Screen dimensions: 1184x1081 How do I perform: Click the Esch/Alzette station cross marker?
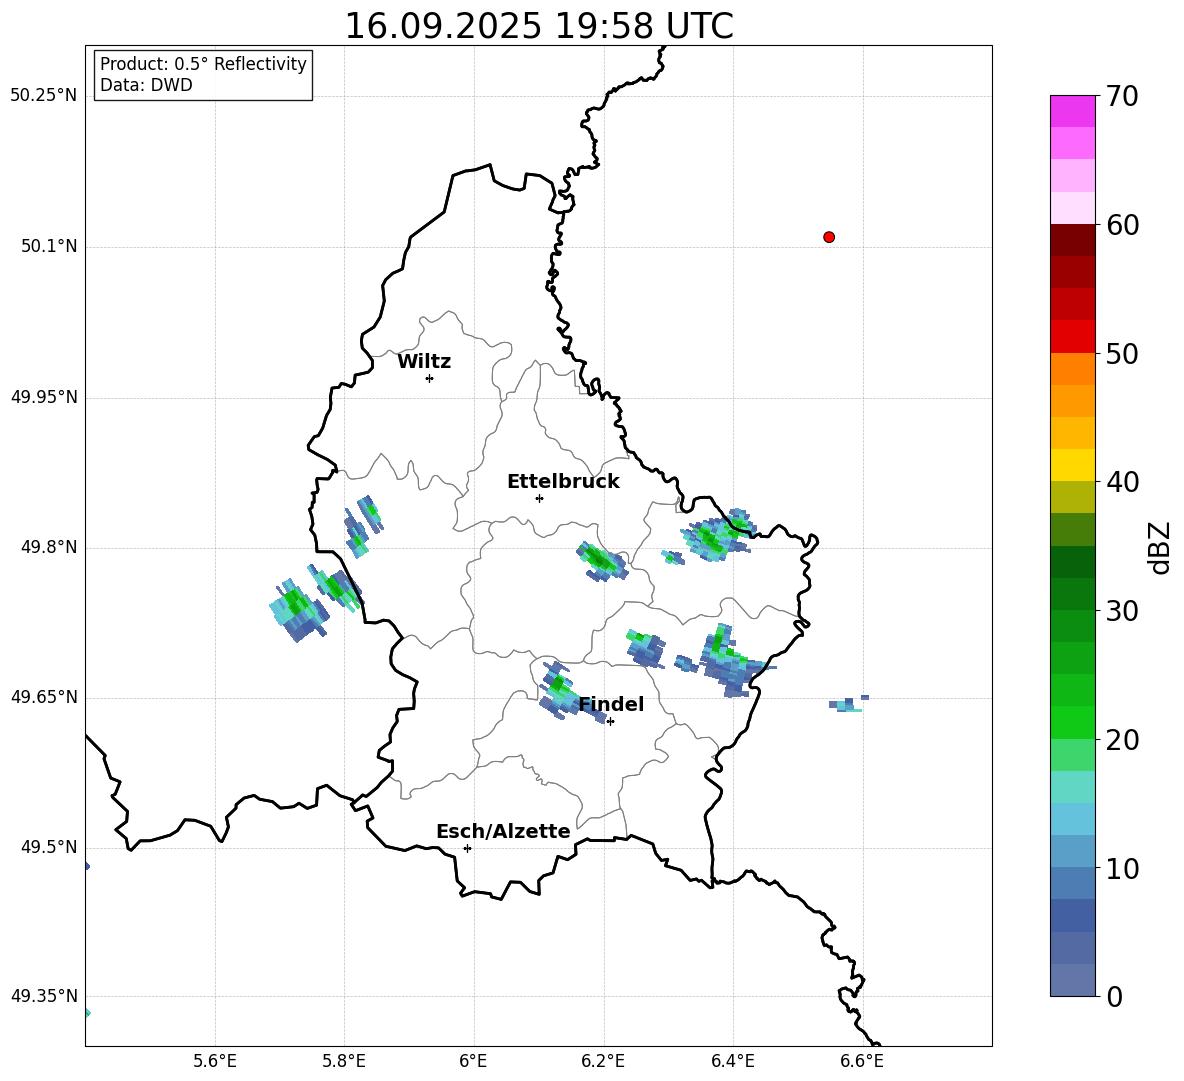[467, 848]
